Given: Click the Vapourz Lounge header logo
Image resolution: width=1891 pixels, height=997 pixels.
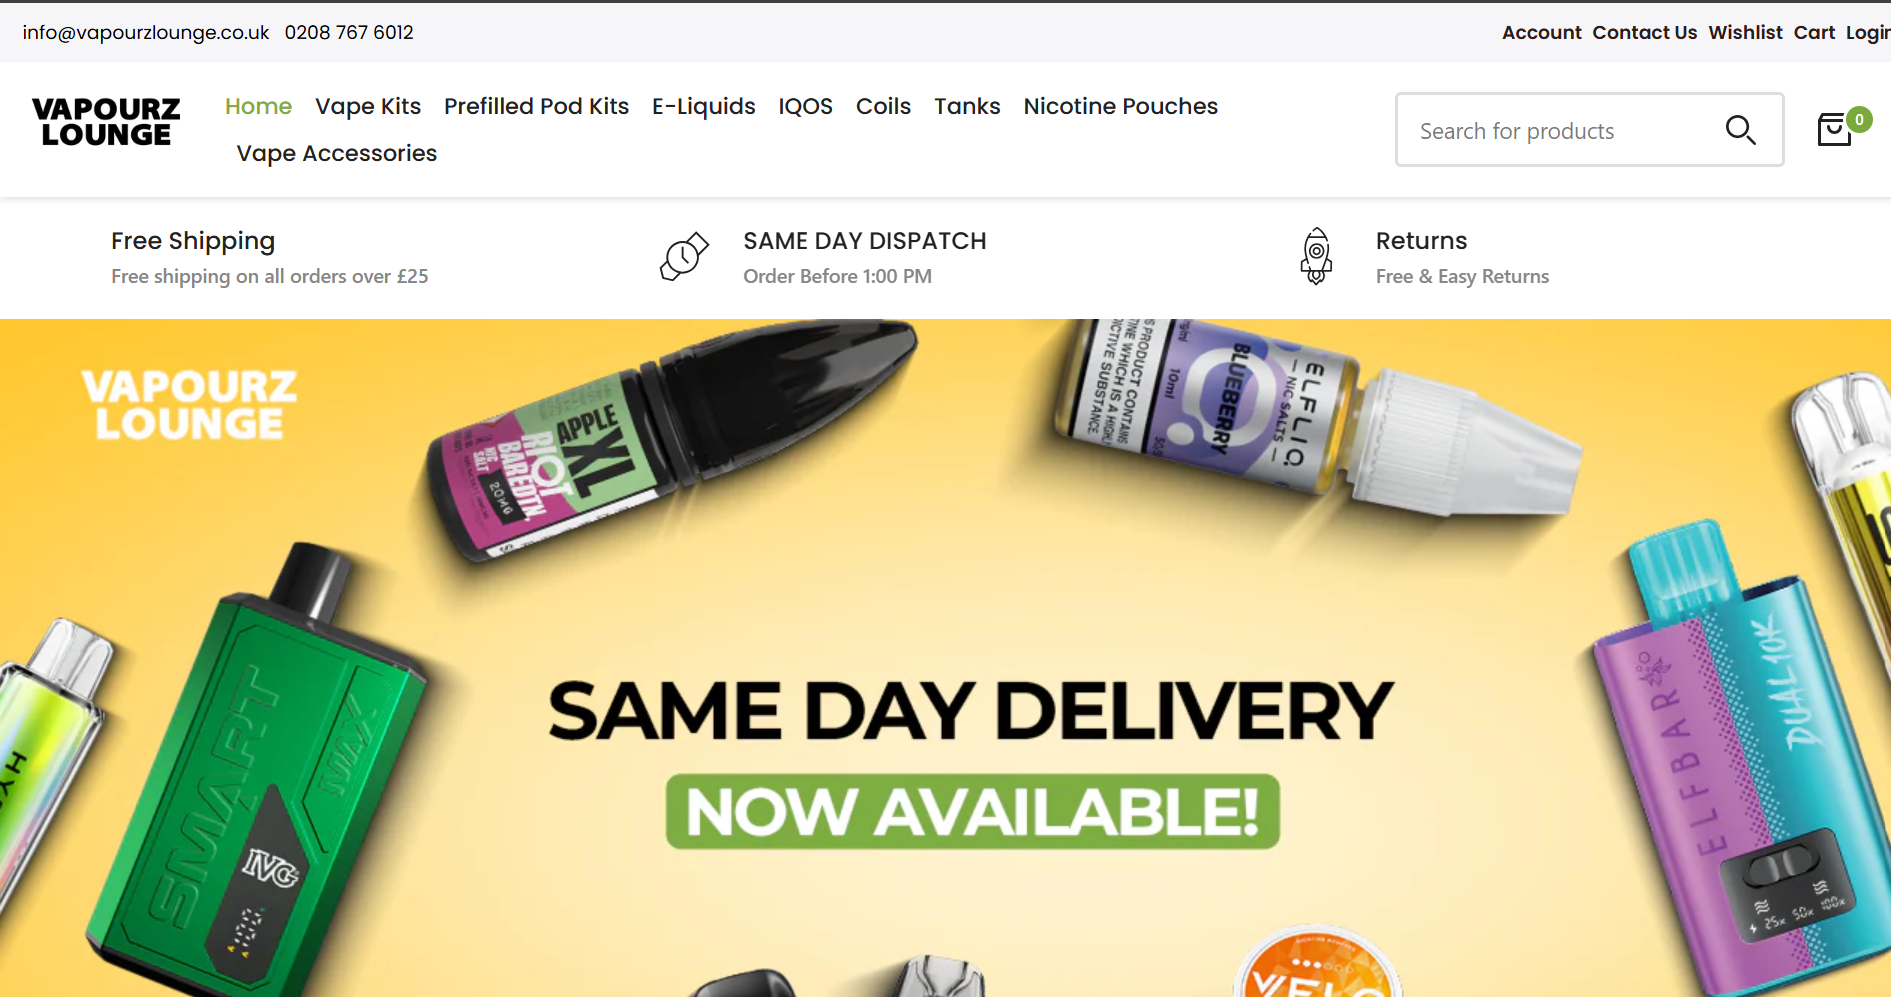Looking at the screenshot, I should [x=106, y=122].
